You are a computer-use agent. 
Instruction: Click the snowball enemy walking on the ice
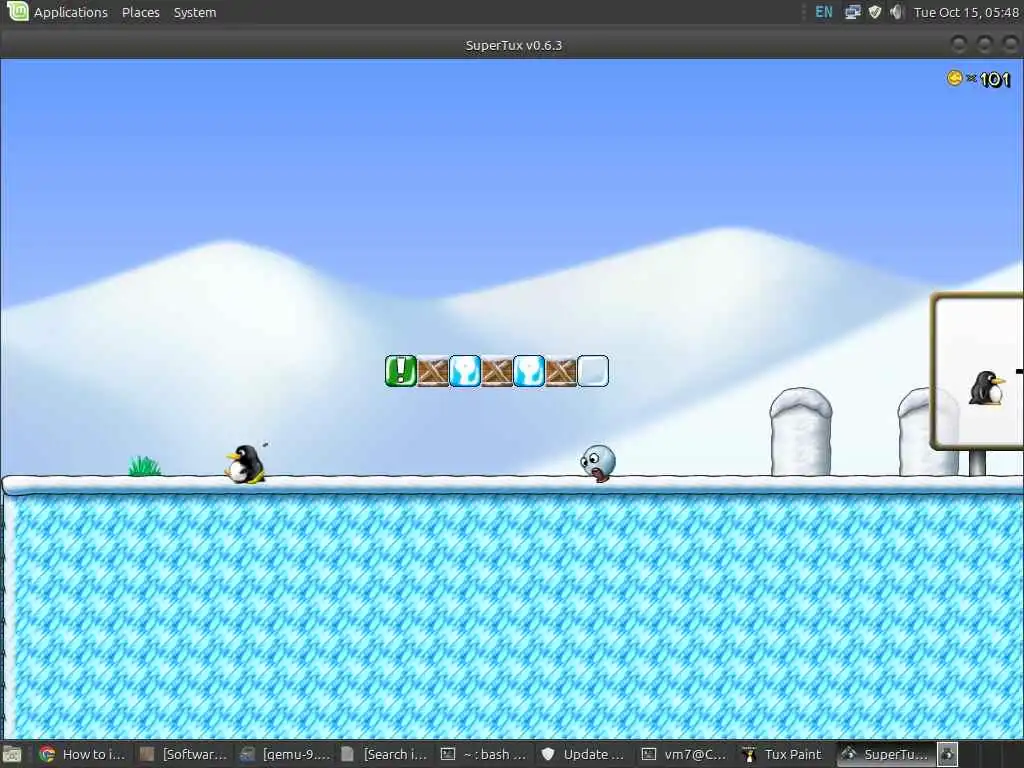coord(598,462)
